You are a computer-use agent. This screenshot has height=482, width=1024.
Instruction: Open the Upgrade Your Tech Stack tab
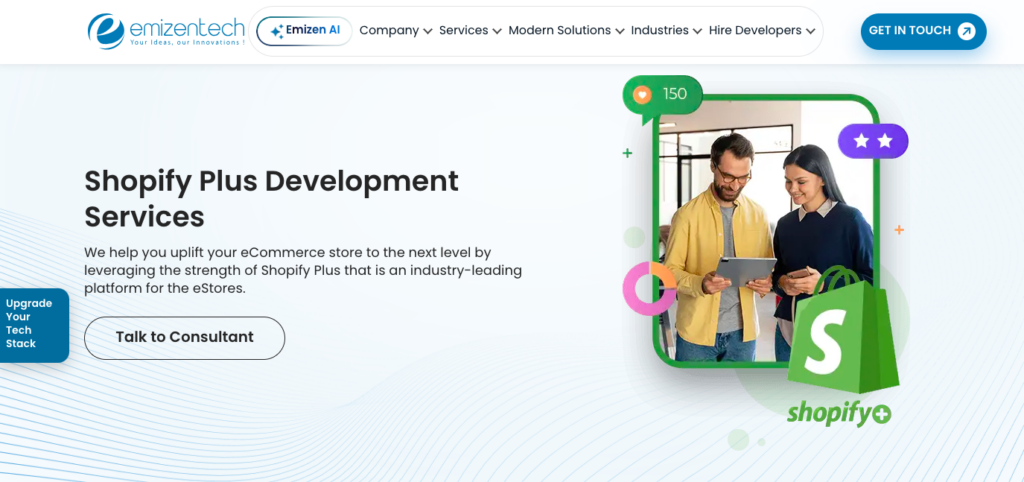coord(34,325)
